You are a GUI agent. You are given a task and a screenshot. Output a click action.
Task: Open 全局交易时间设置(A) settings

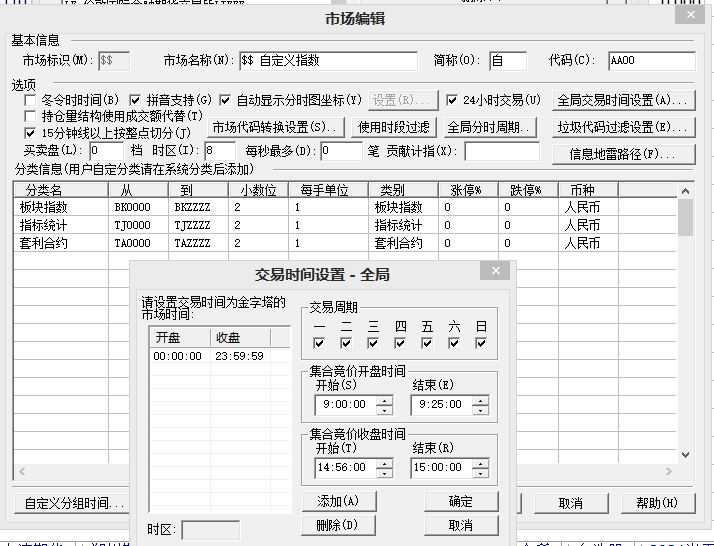tap(624, 100)
